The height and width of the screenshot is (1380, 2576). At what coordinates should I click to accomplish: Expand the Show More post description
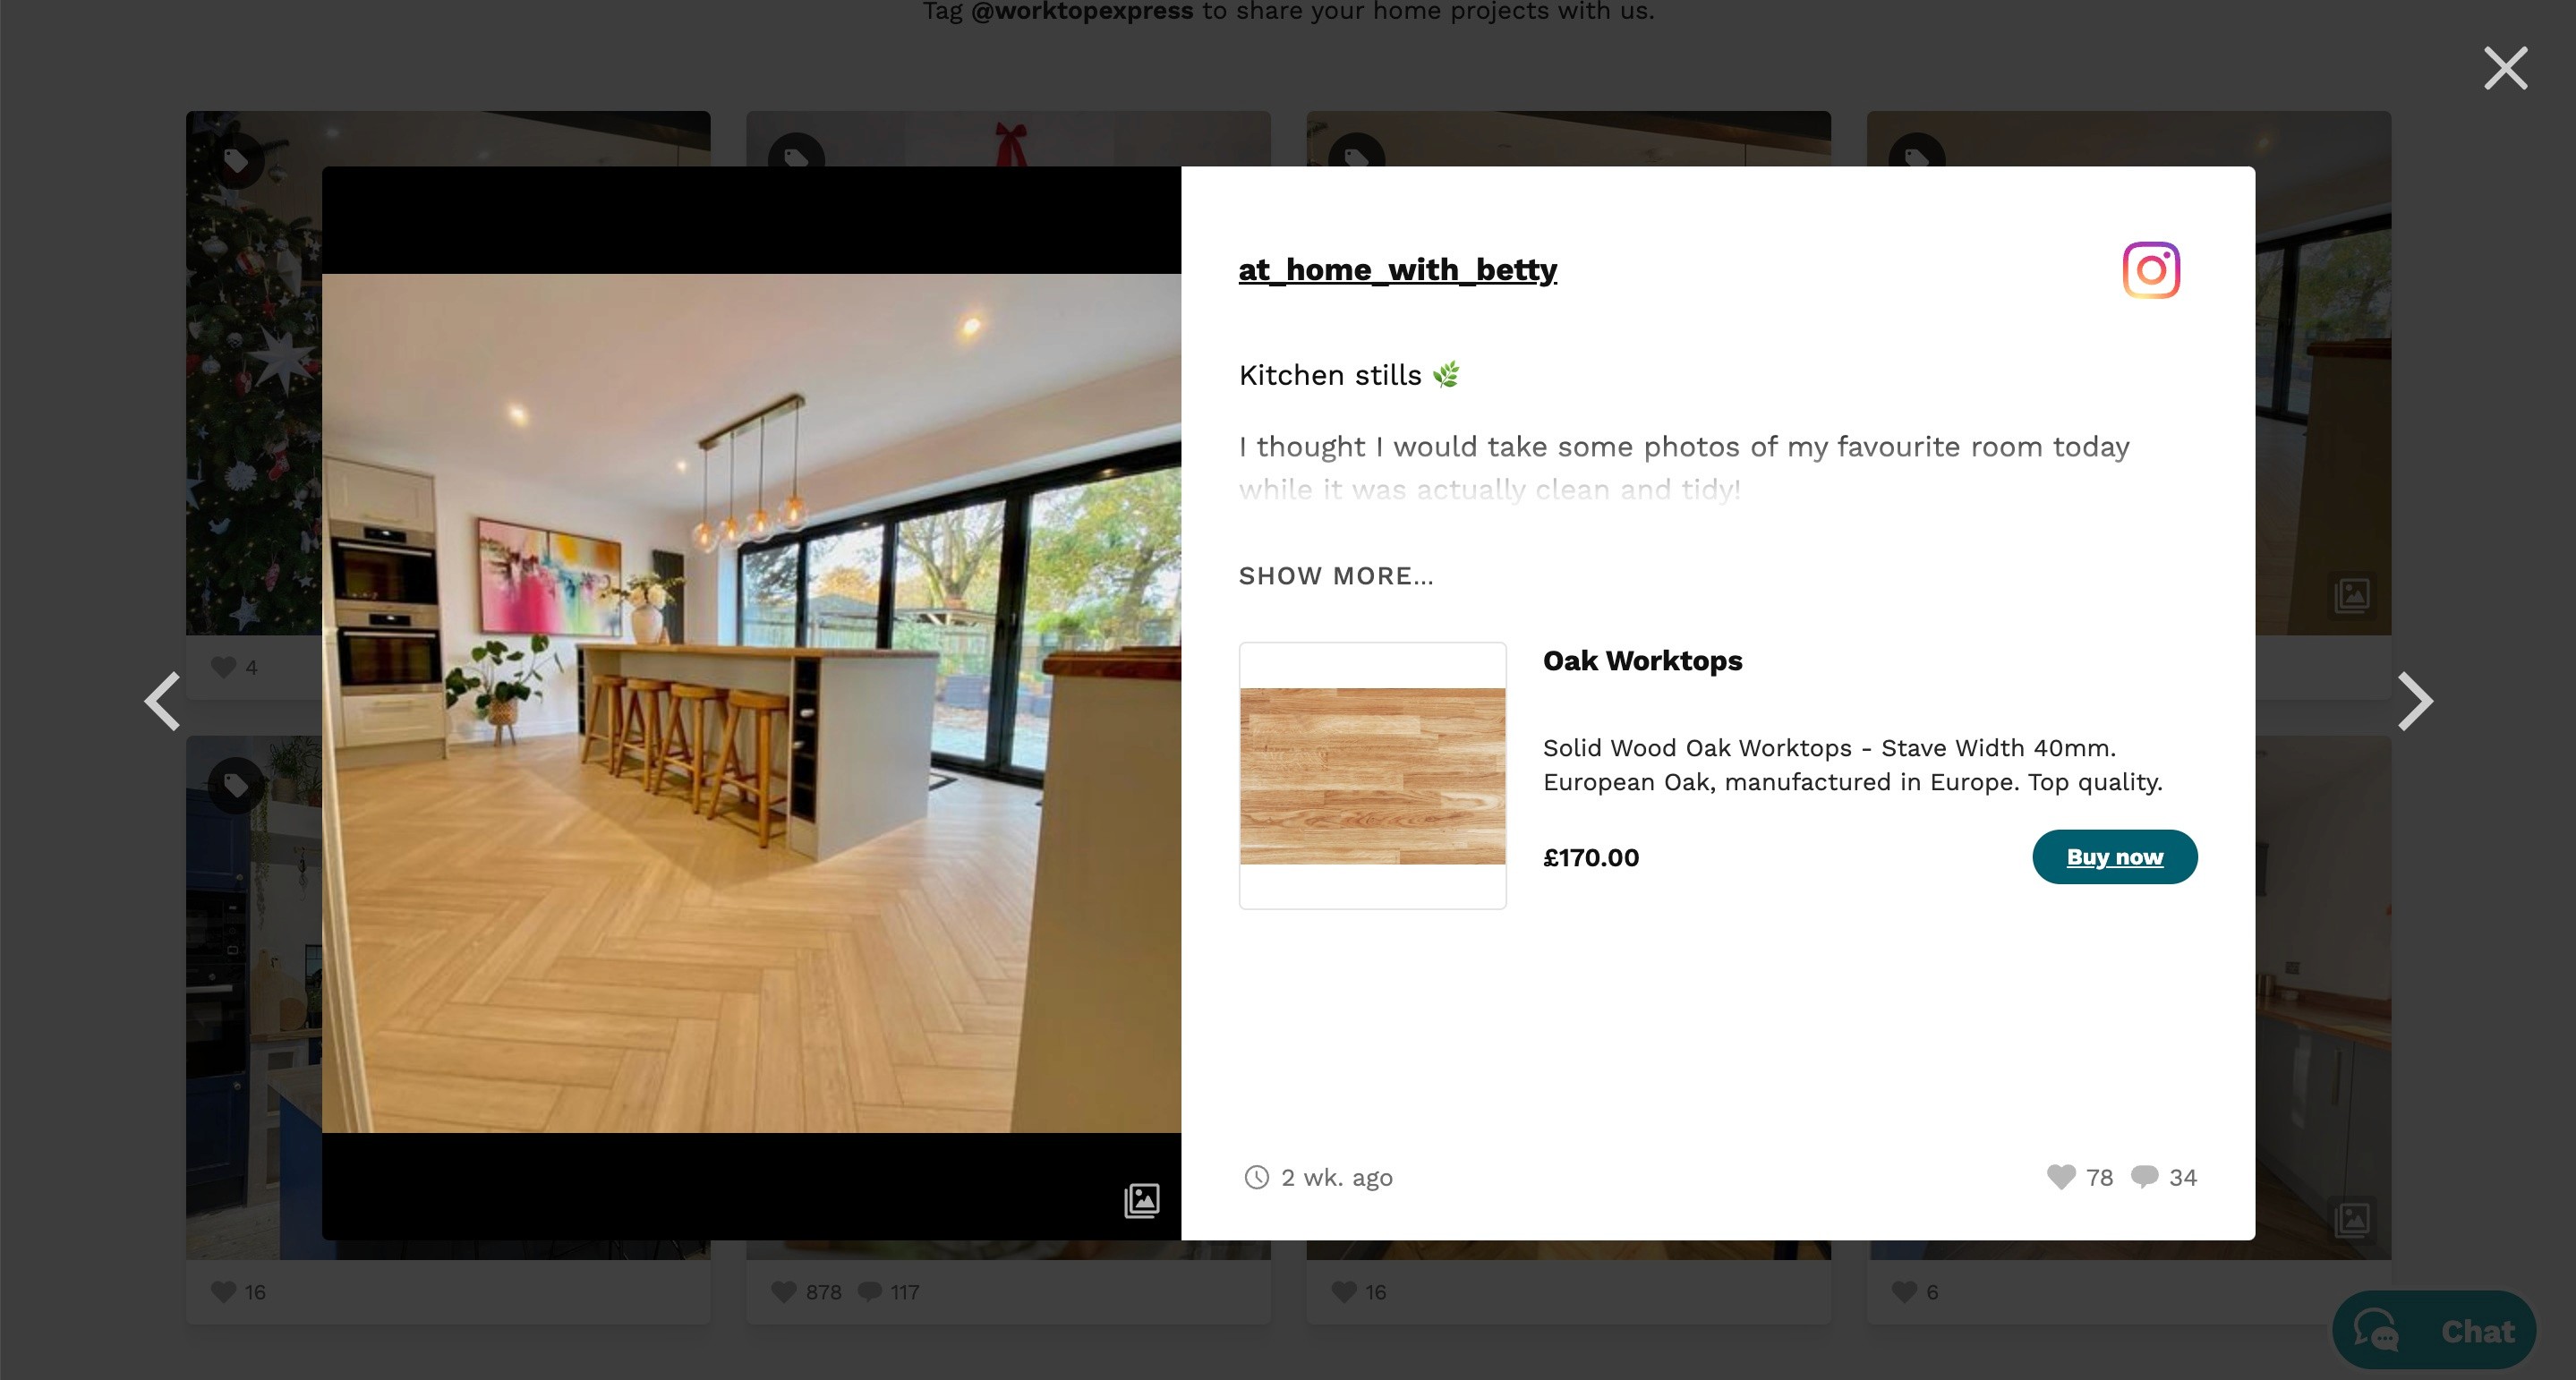[1335, 575]
